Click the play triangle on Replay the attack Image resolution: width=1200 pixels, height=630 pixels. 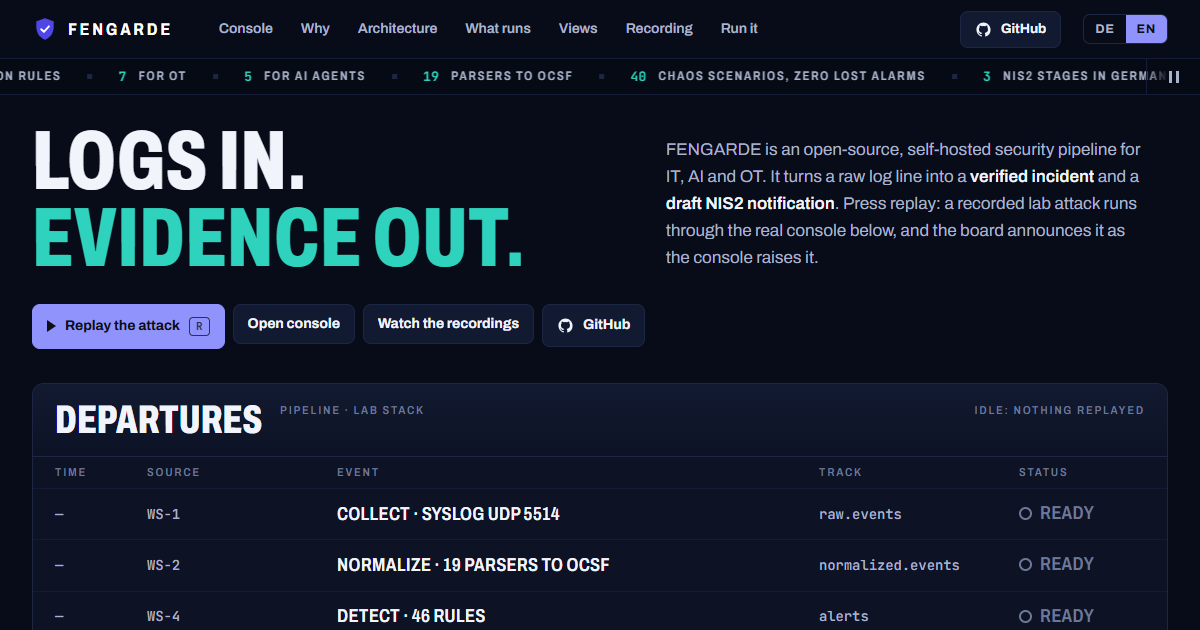(x=51, y=326)
